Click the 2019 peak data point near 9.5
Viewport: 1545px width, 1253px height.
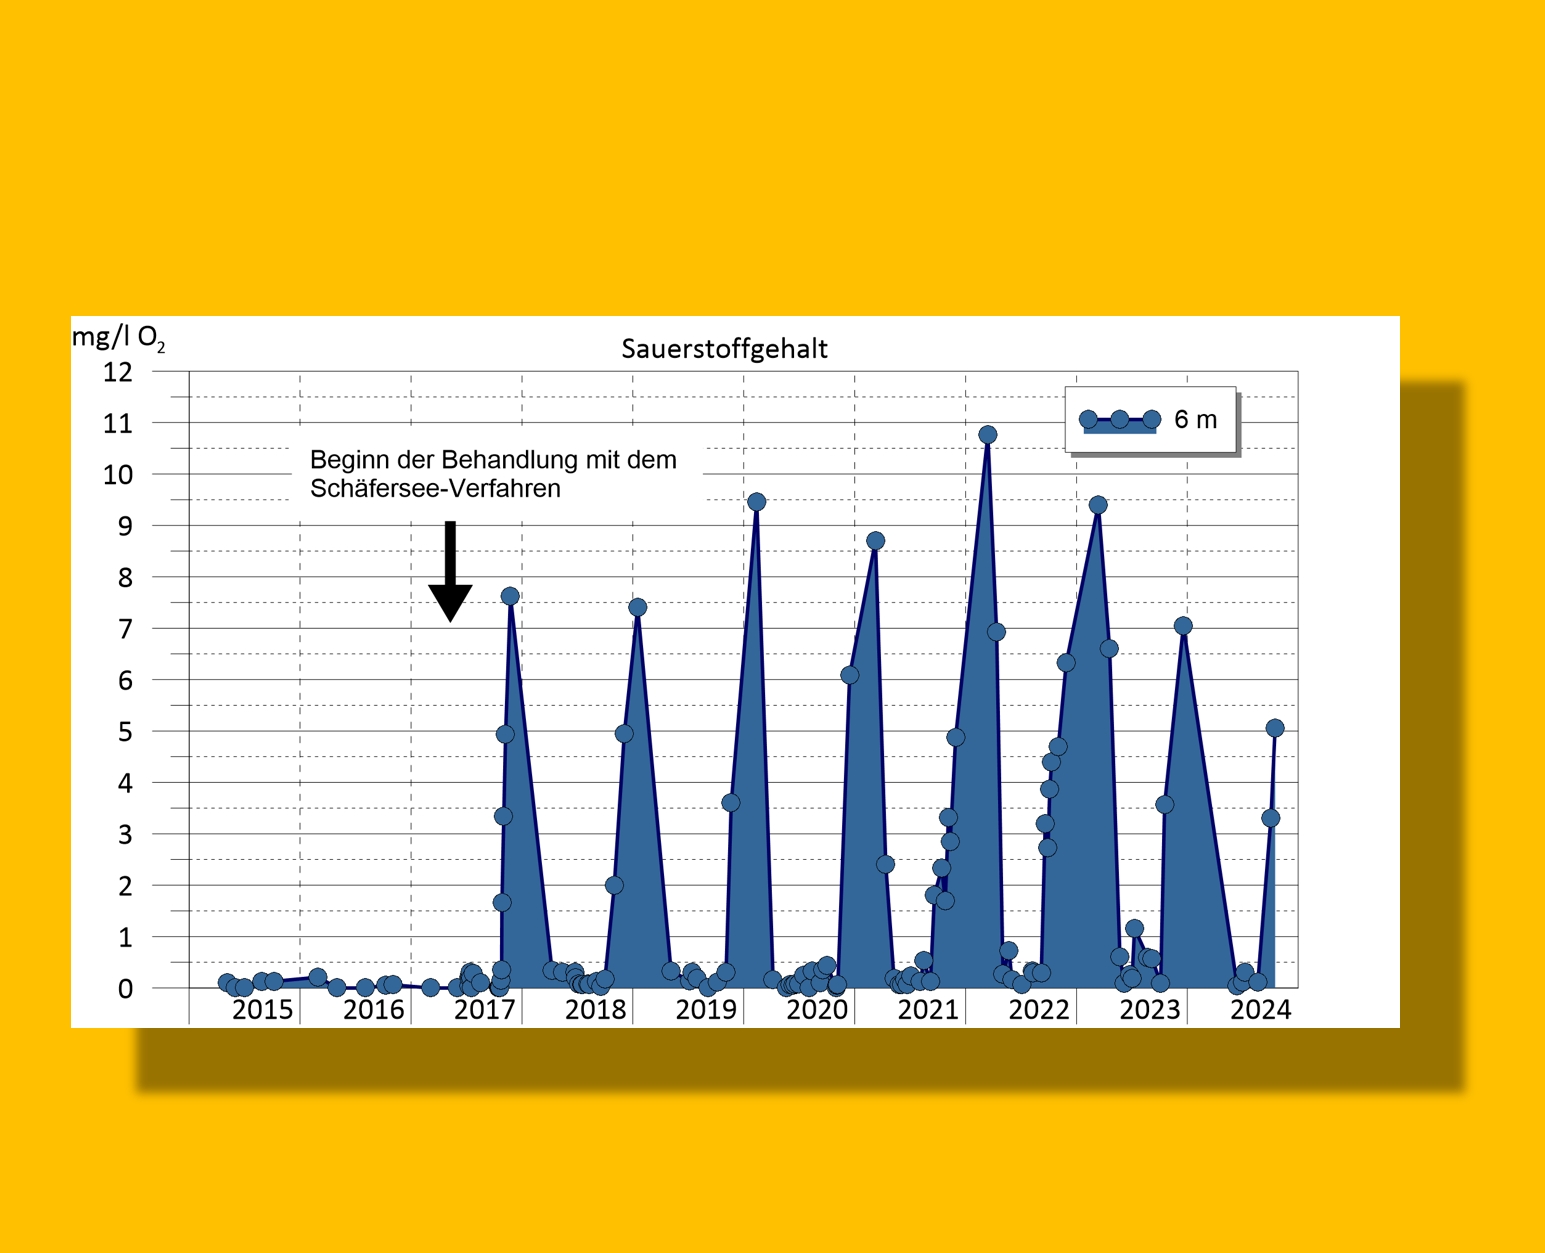[x=756, y=502]
